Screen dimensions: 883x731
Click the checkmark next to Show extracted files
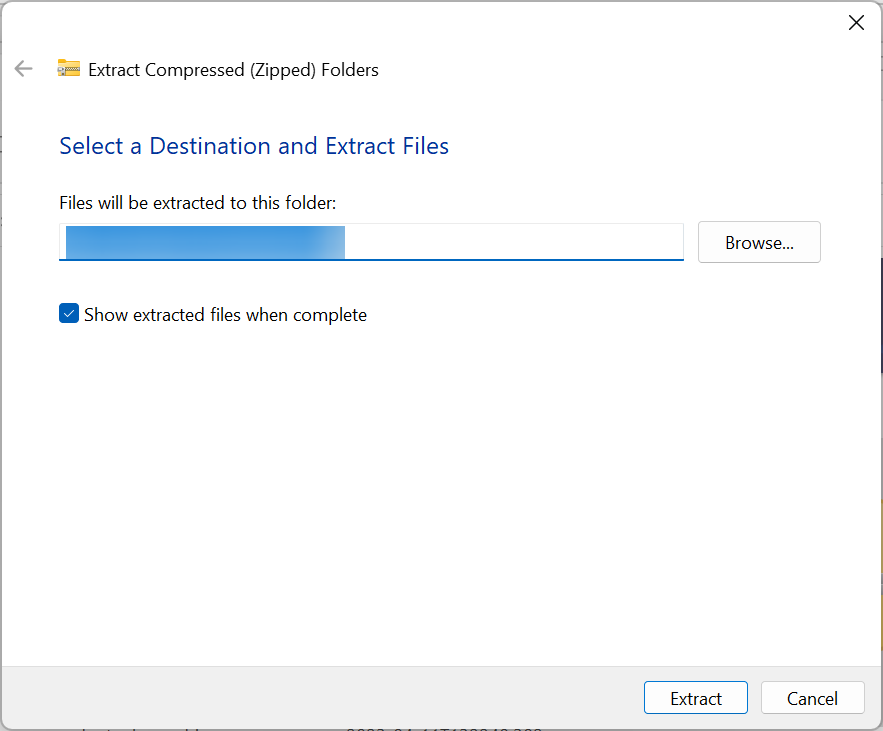point(68,313)
